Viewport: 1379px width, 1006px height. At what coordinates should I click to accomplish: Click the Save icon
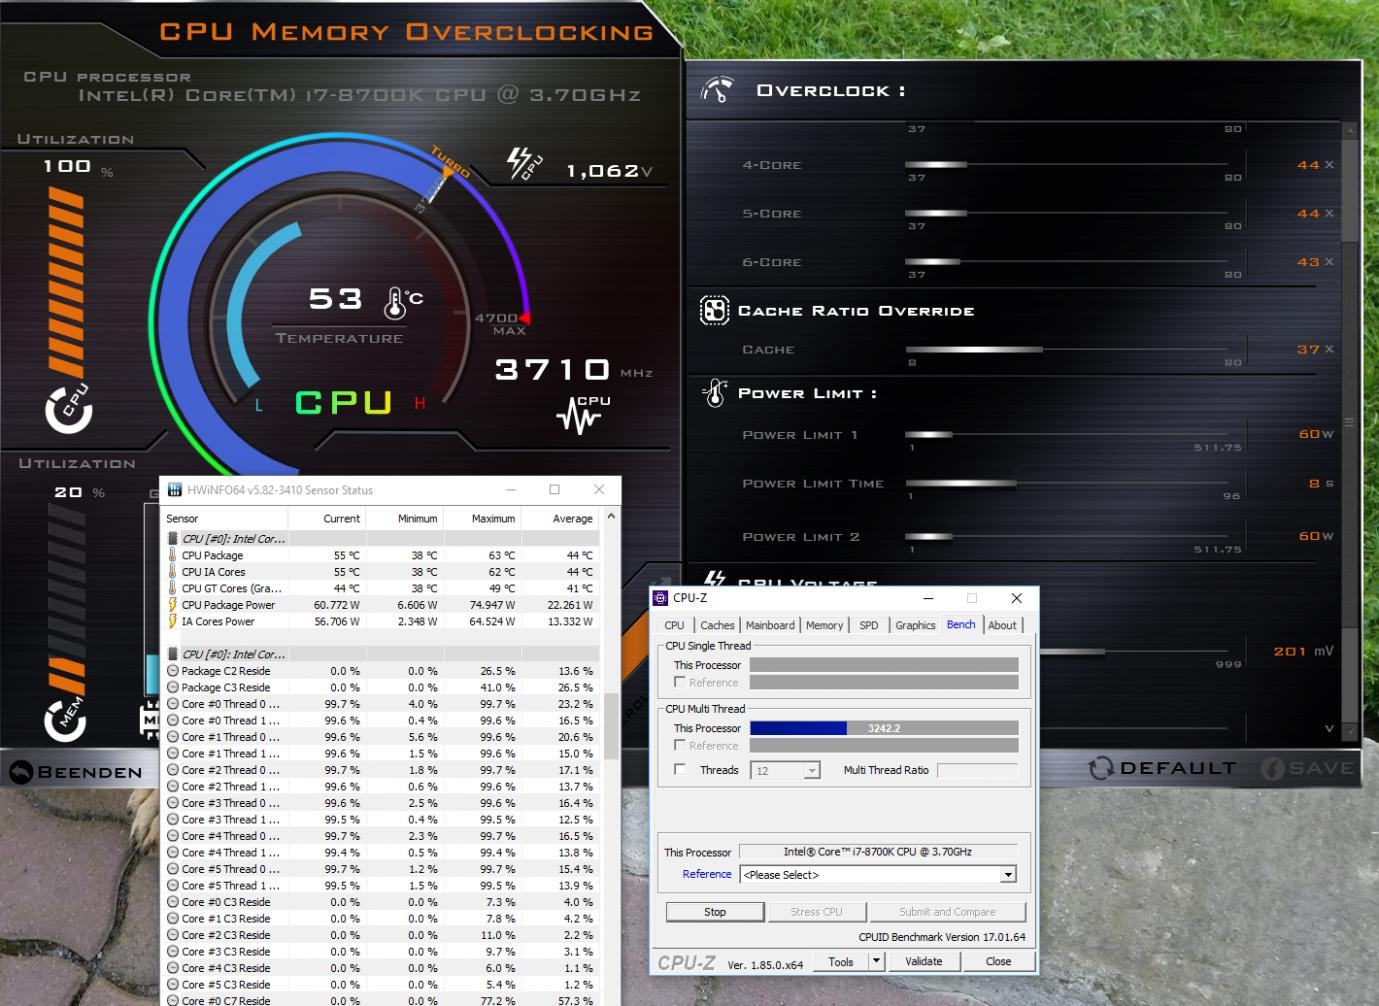(x=1272, y=768)
